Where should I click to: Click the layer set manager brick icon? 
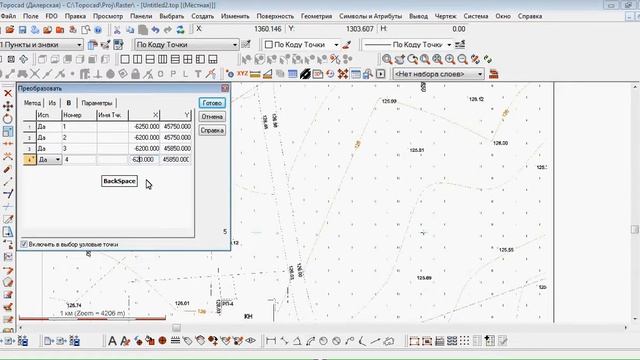pos(494,74)
